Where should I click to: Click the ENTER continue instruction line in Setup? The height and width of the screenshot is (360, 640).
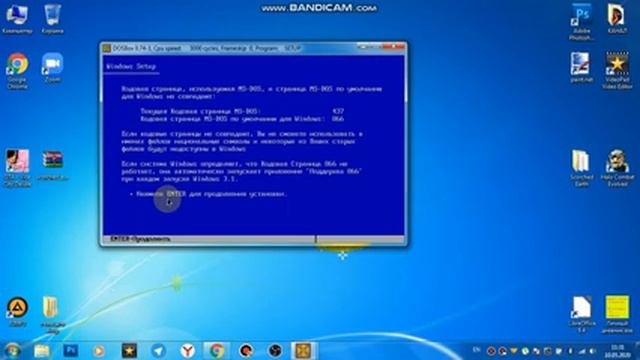(x=209, y=194)
